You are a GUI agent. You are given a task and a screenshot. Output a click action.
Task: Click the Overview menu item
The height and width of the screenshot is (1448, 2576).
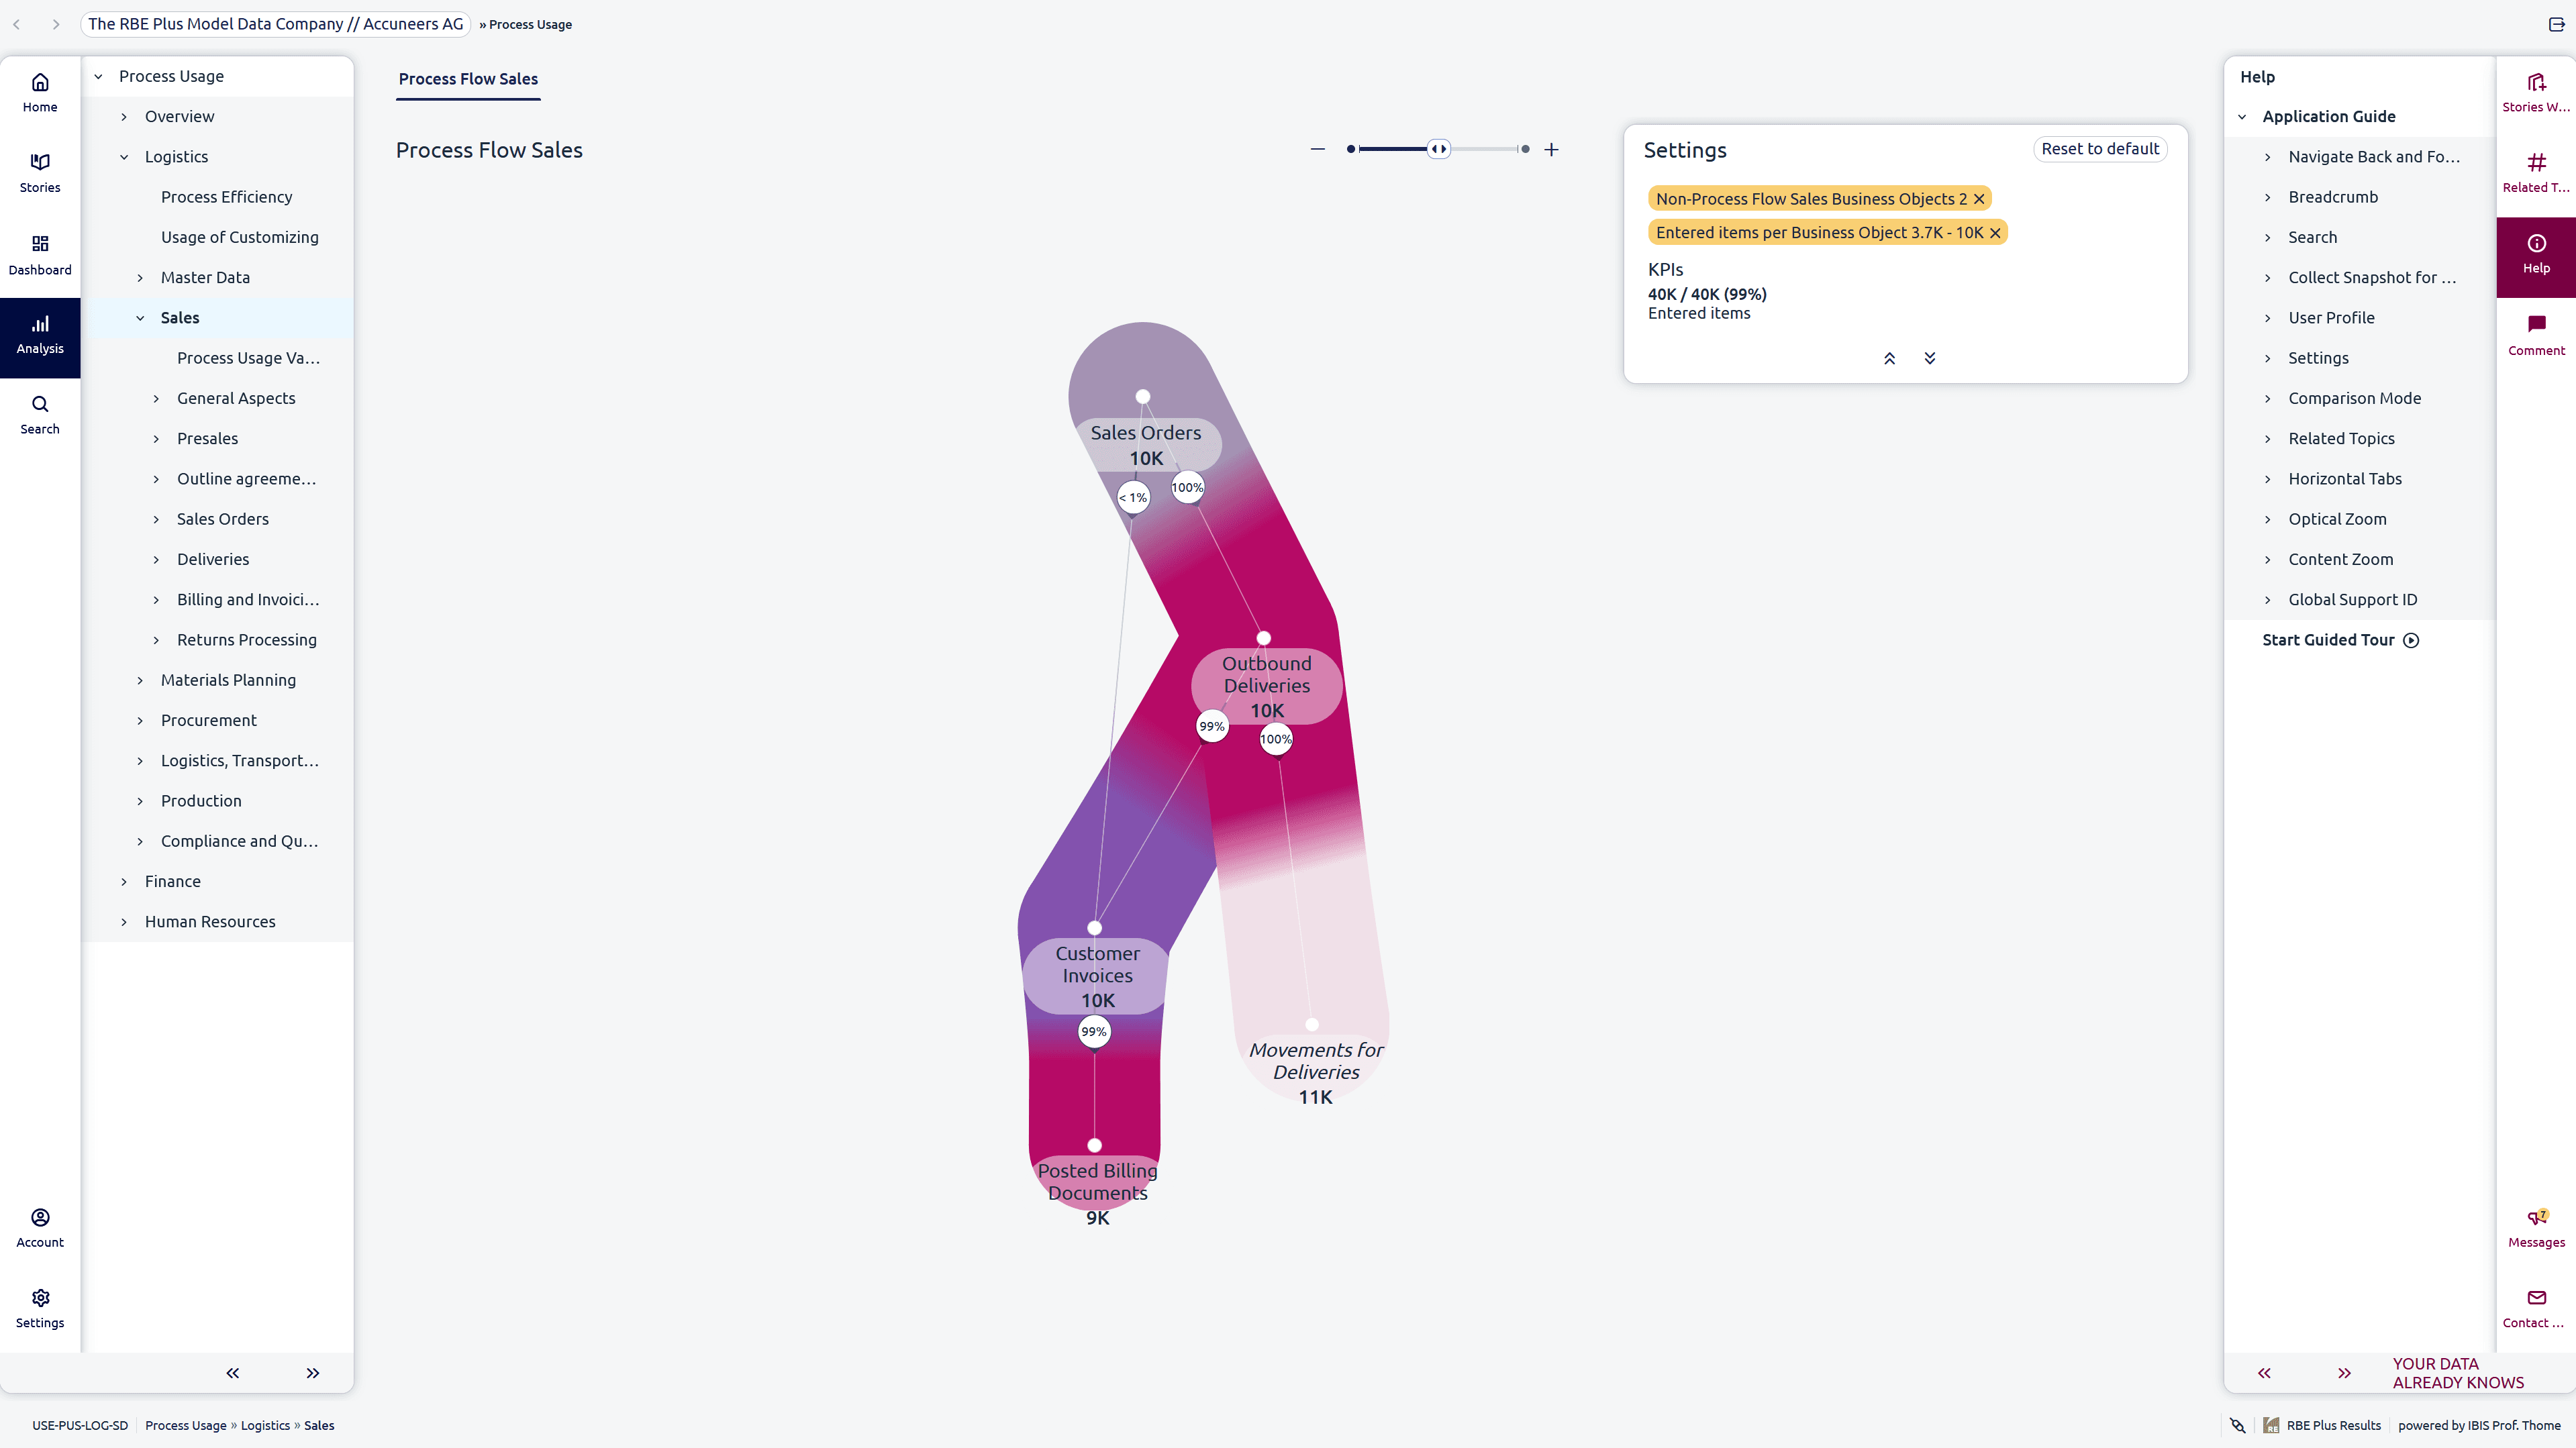(x=179, y=115)
